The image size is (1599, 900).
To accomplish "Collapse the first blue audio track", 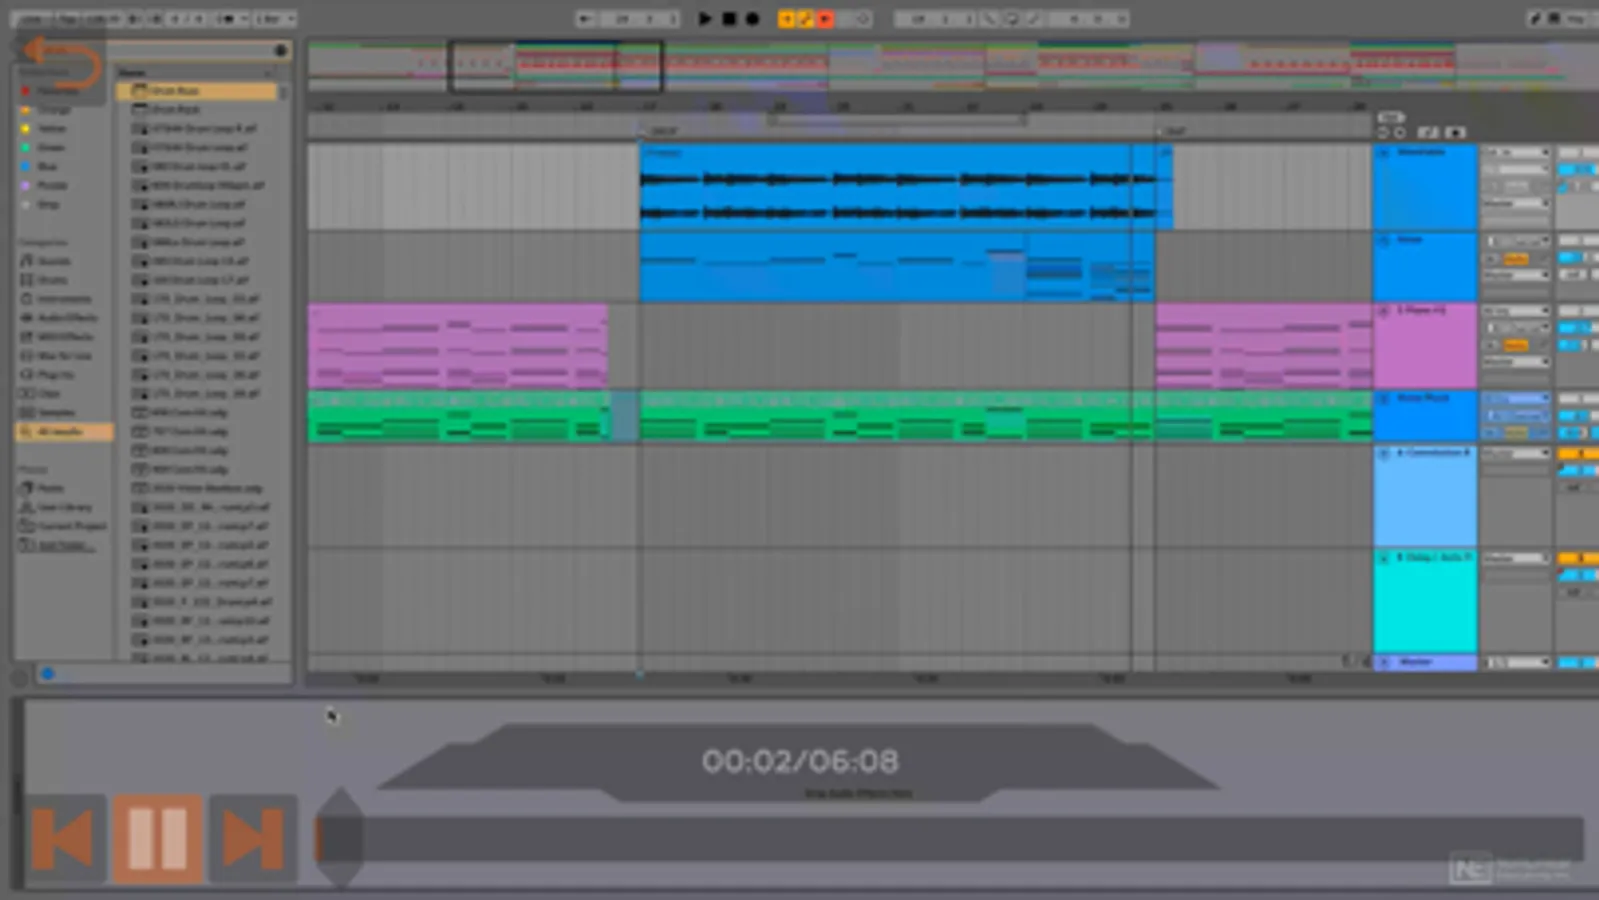I will 1384,153.
